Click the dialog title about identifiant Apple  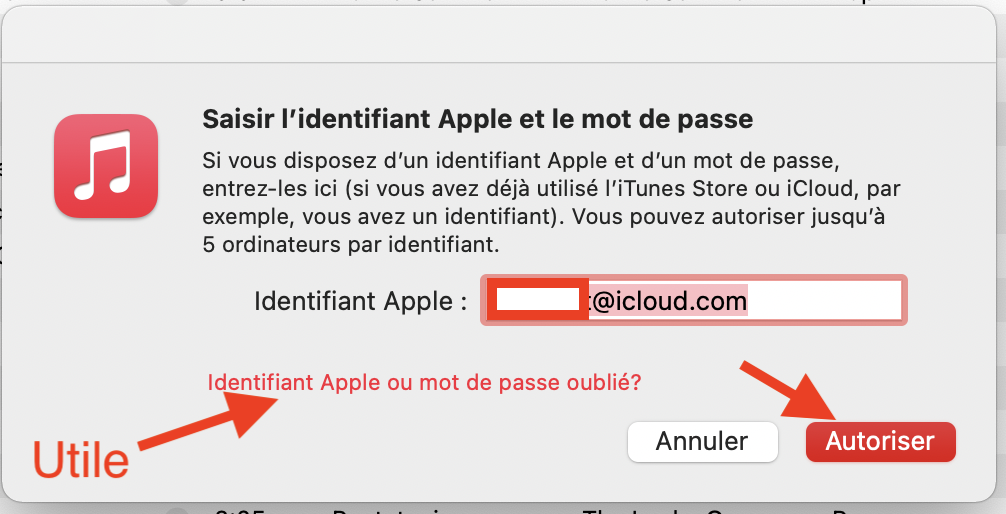click(x=477, y=120)
